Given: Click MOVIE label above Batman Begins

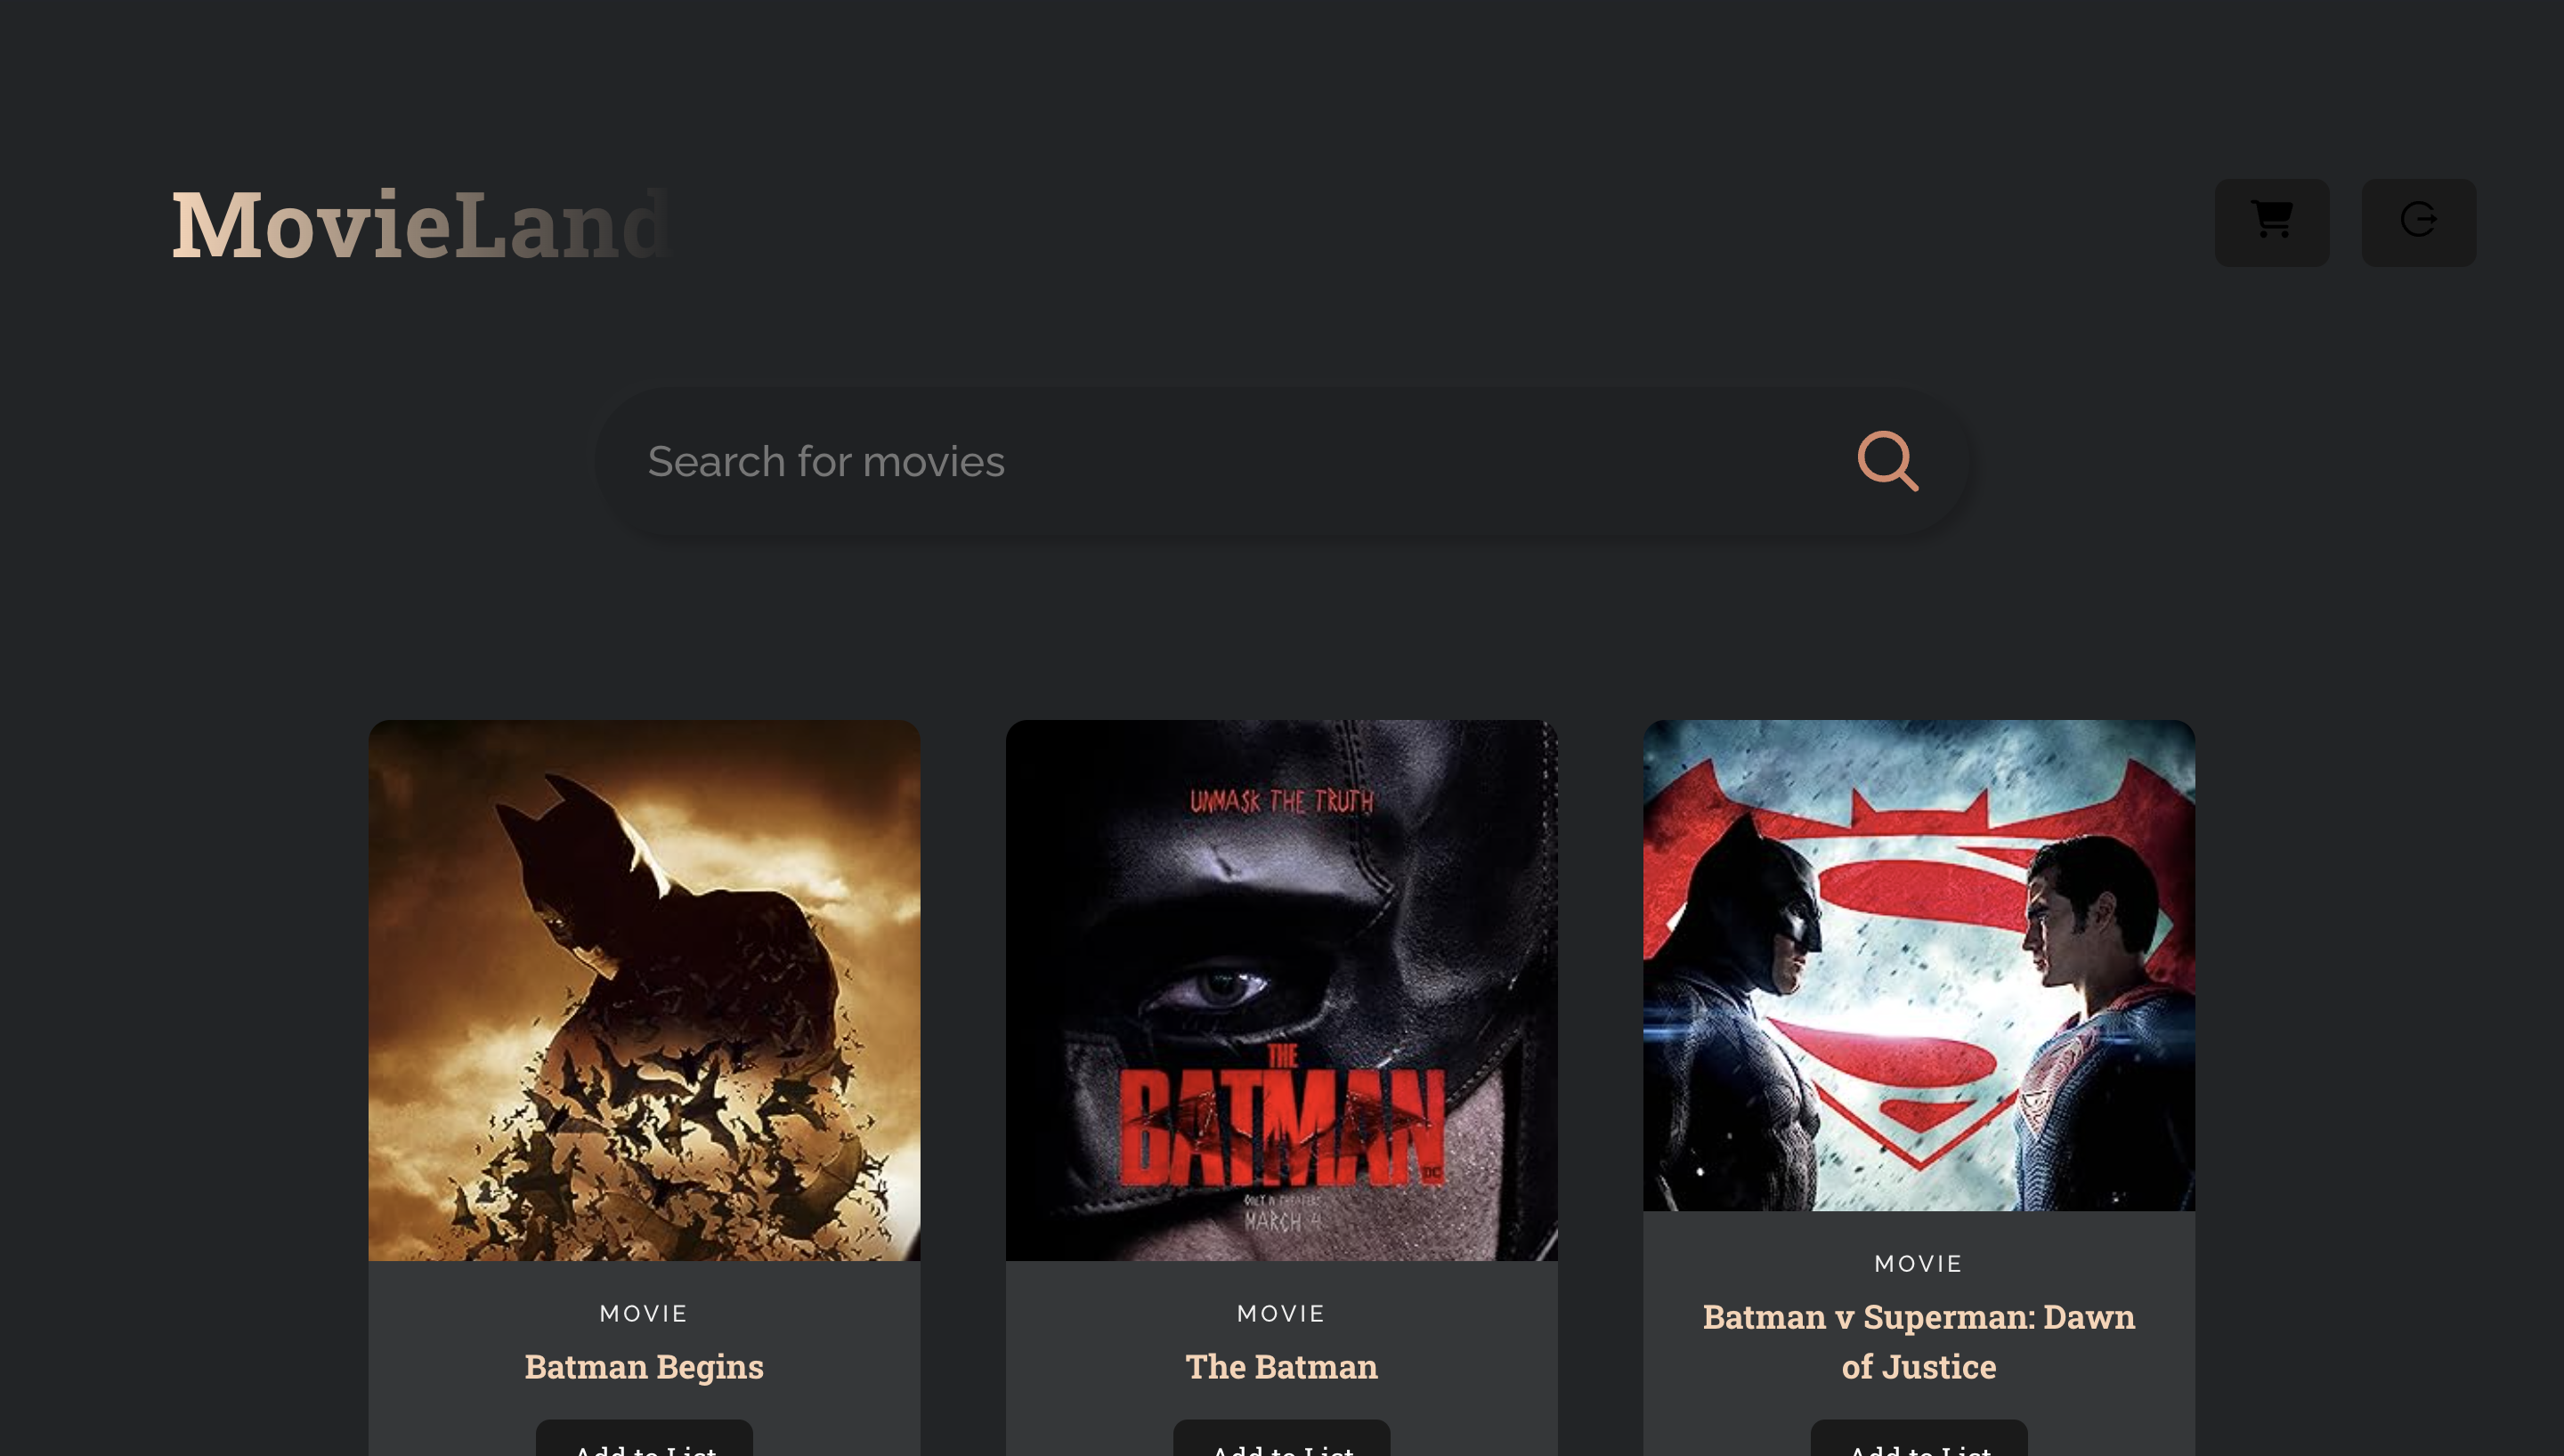Looking at the screenshot, I should tap(644, 1313).
